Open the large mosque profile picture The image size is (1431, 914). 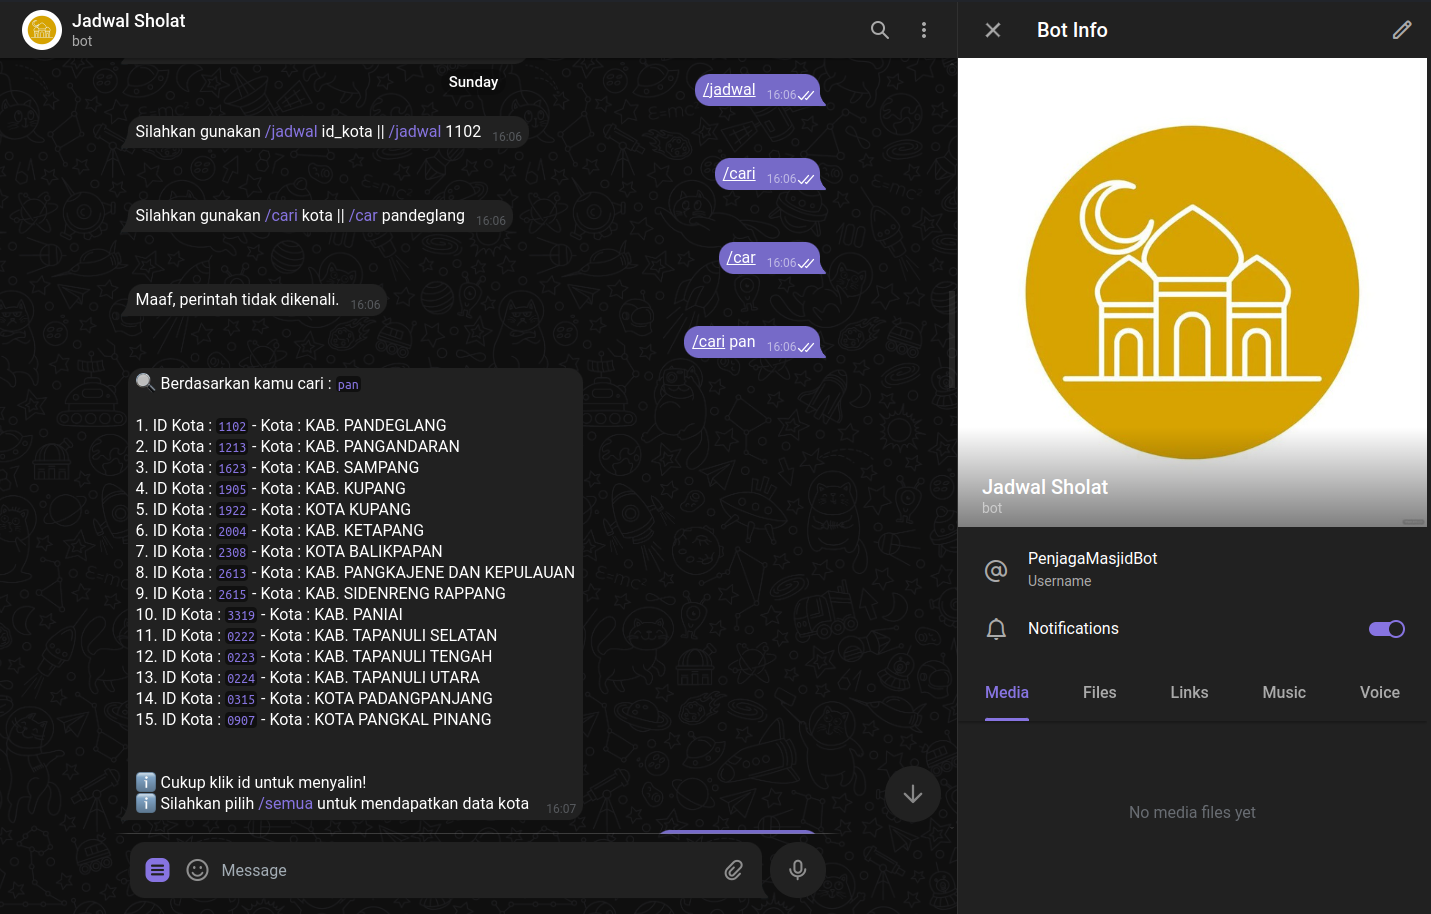point(1192,292)
